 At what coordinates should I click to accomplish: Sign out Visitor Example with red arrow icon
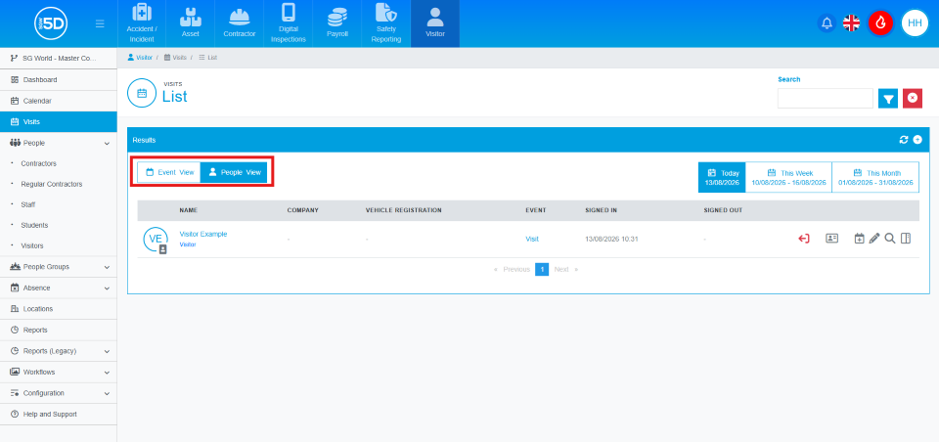pos(804,238)
